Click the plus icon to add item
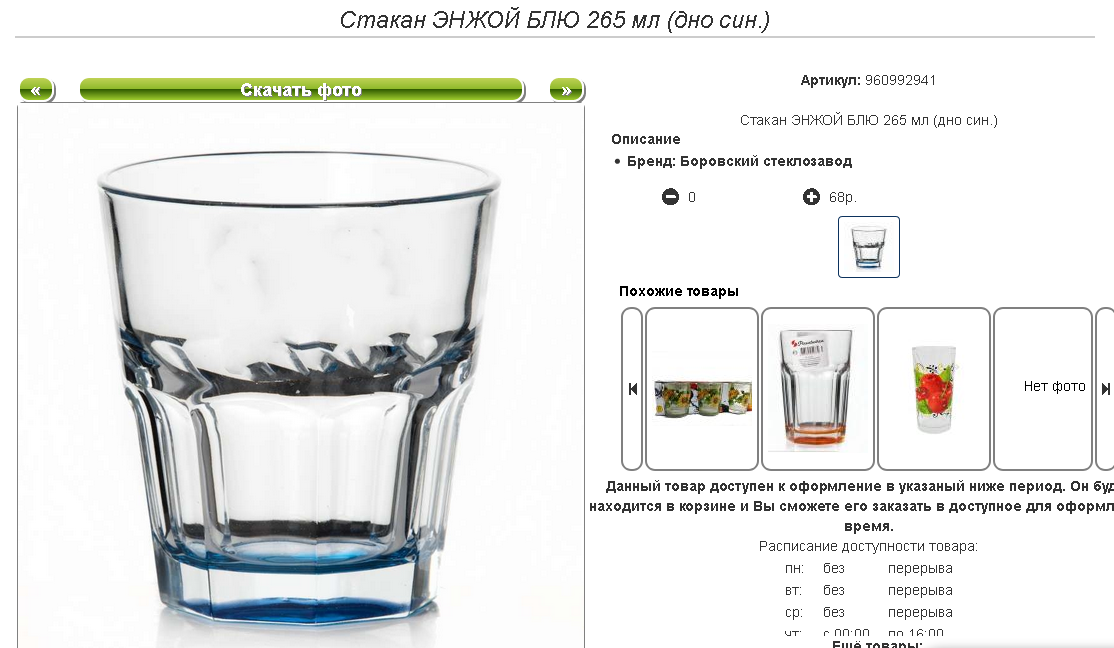The image size is (1114, 648). click(x=811, y=197)
